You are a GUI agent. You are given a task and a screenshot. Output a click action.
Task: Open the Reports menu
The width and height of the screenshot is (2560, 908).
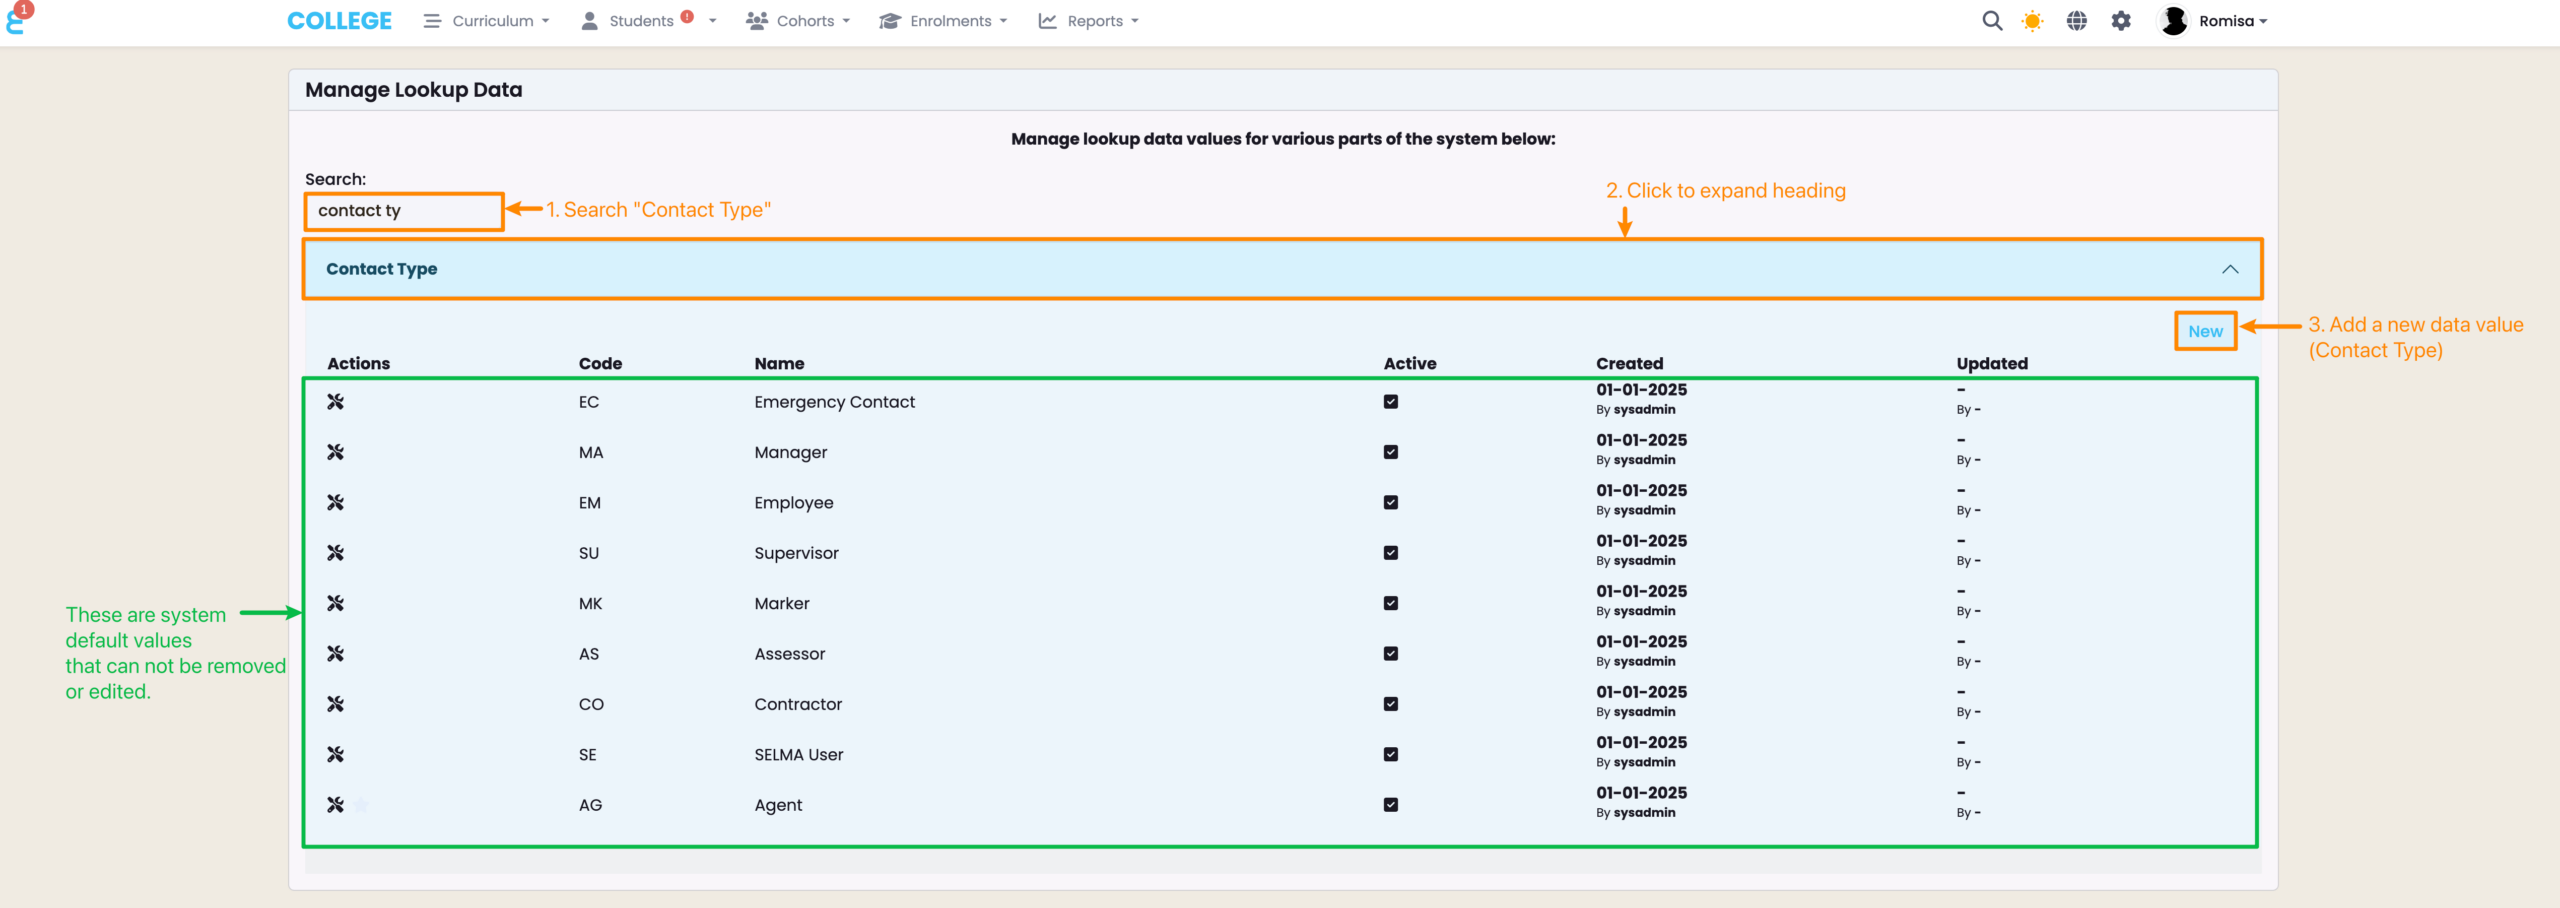pos(1089,21)
